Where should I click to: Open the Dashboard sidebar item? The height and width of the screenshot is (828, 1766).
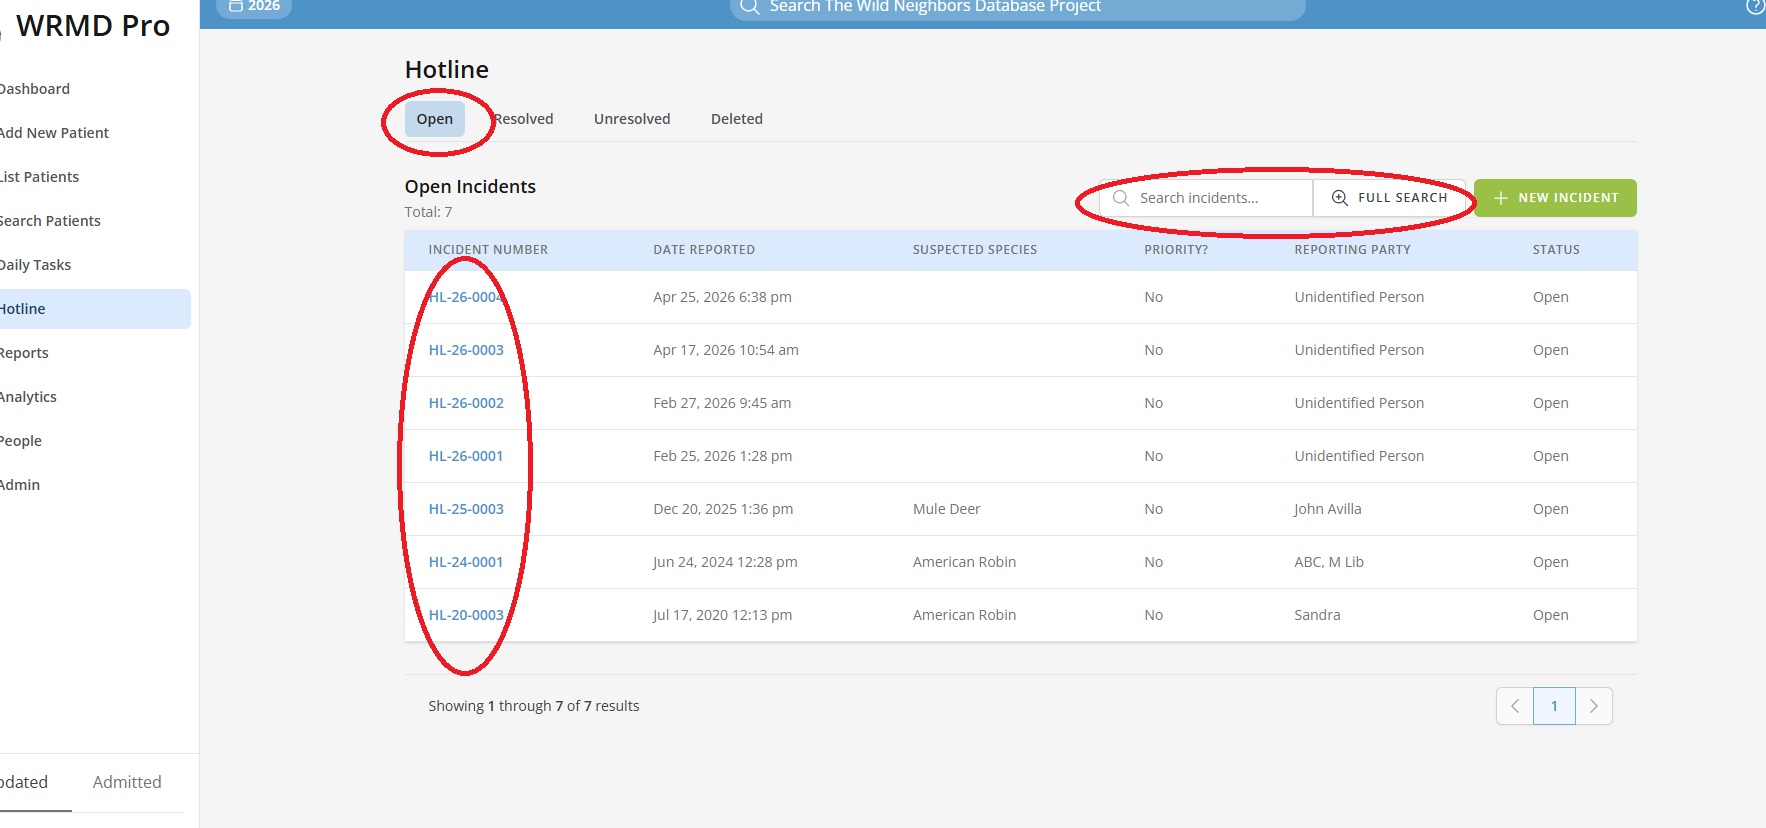click(x=35, y=89)
